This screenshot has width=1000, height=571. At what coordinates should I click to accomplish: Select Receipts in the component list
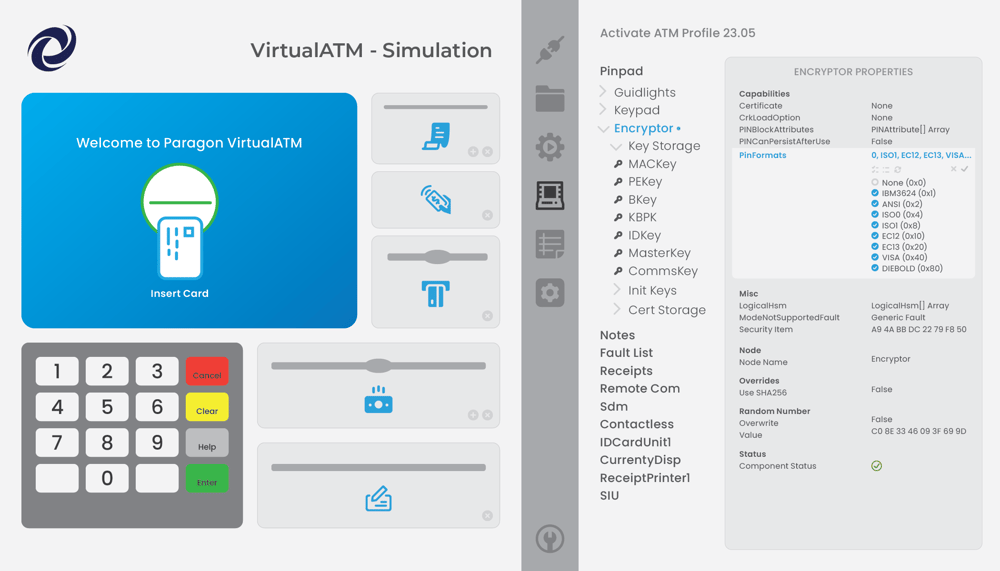pos(626,371)
